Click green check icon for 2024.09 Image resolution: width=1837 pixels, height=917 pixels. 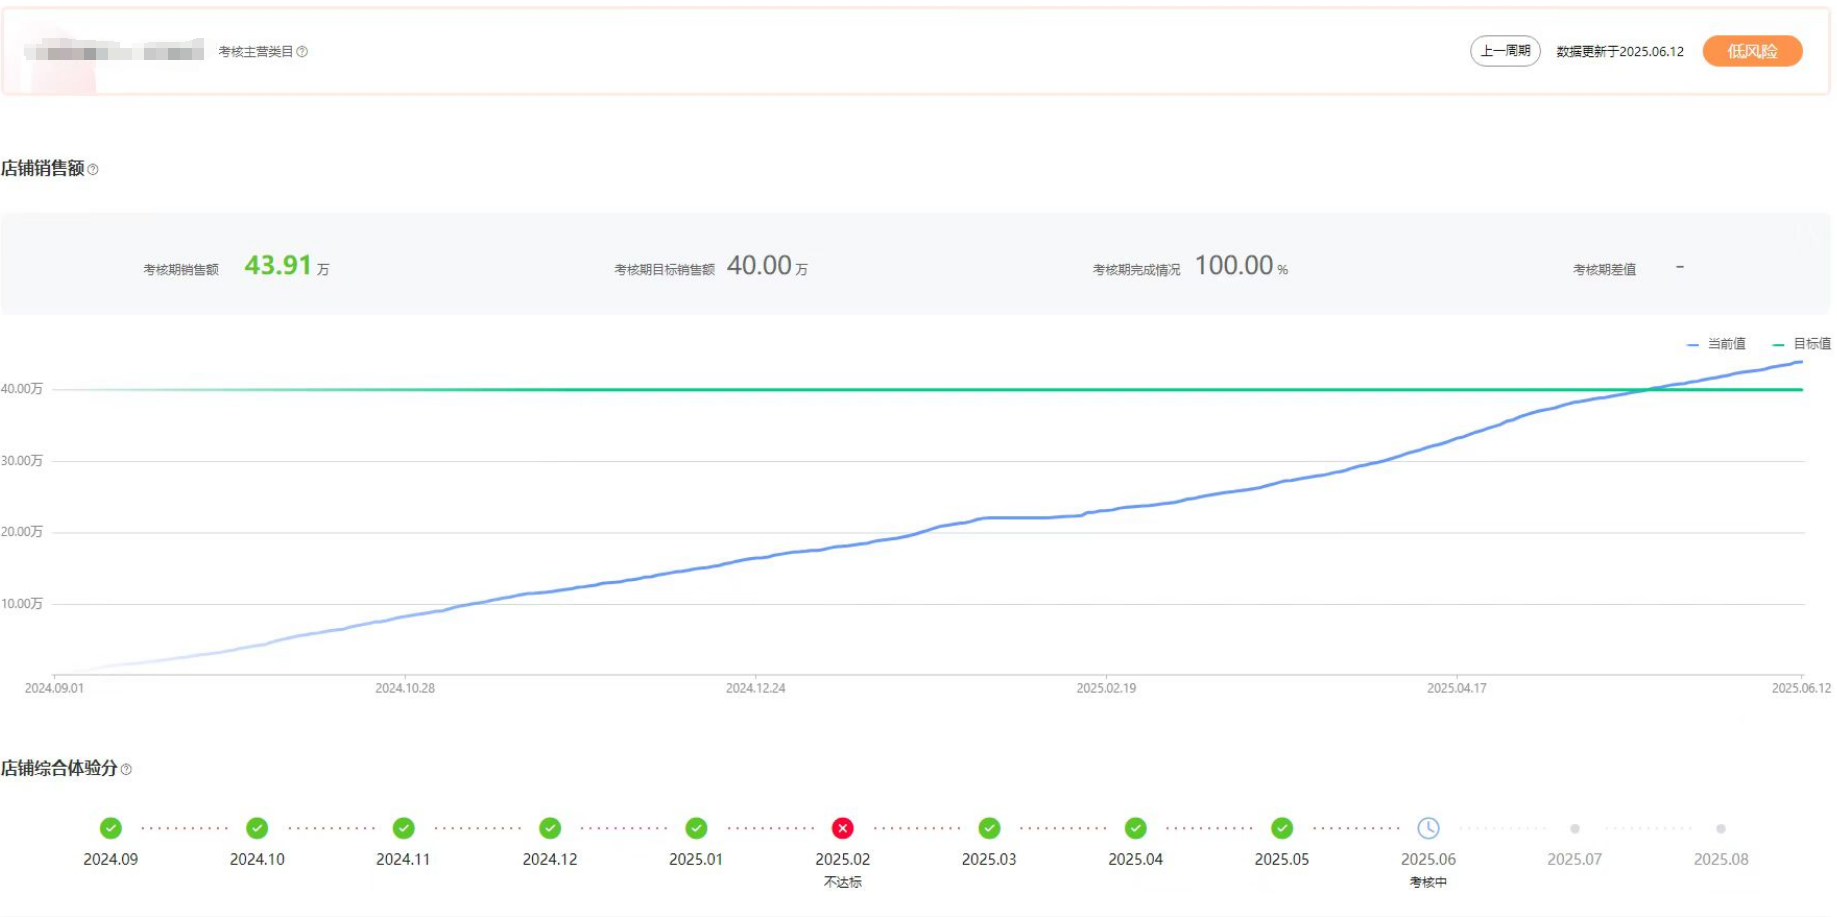[111, 828]
